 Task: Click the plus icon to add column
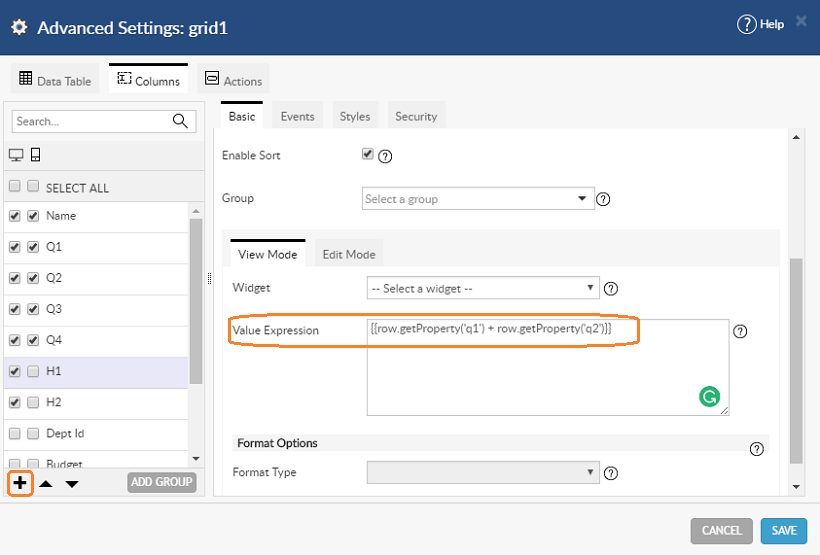20,483
